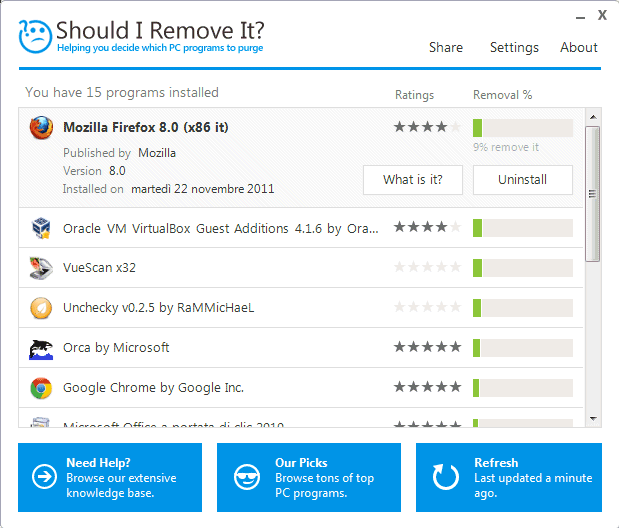Click the Our Picks sunglasses face icon
This screenshot has height=528, width=619.
click(x=247, y=477)
